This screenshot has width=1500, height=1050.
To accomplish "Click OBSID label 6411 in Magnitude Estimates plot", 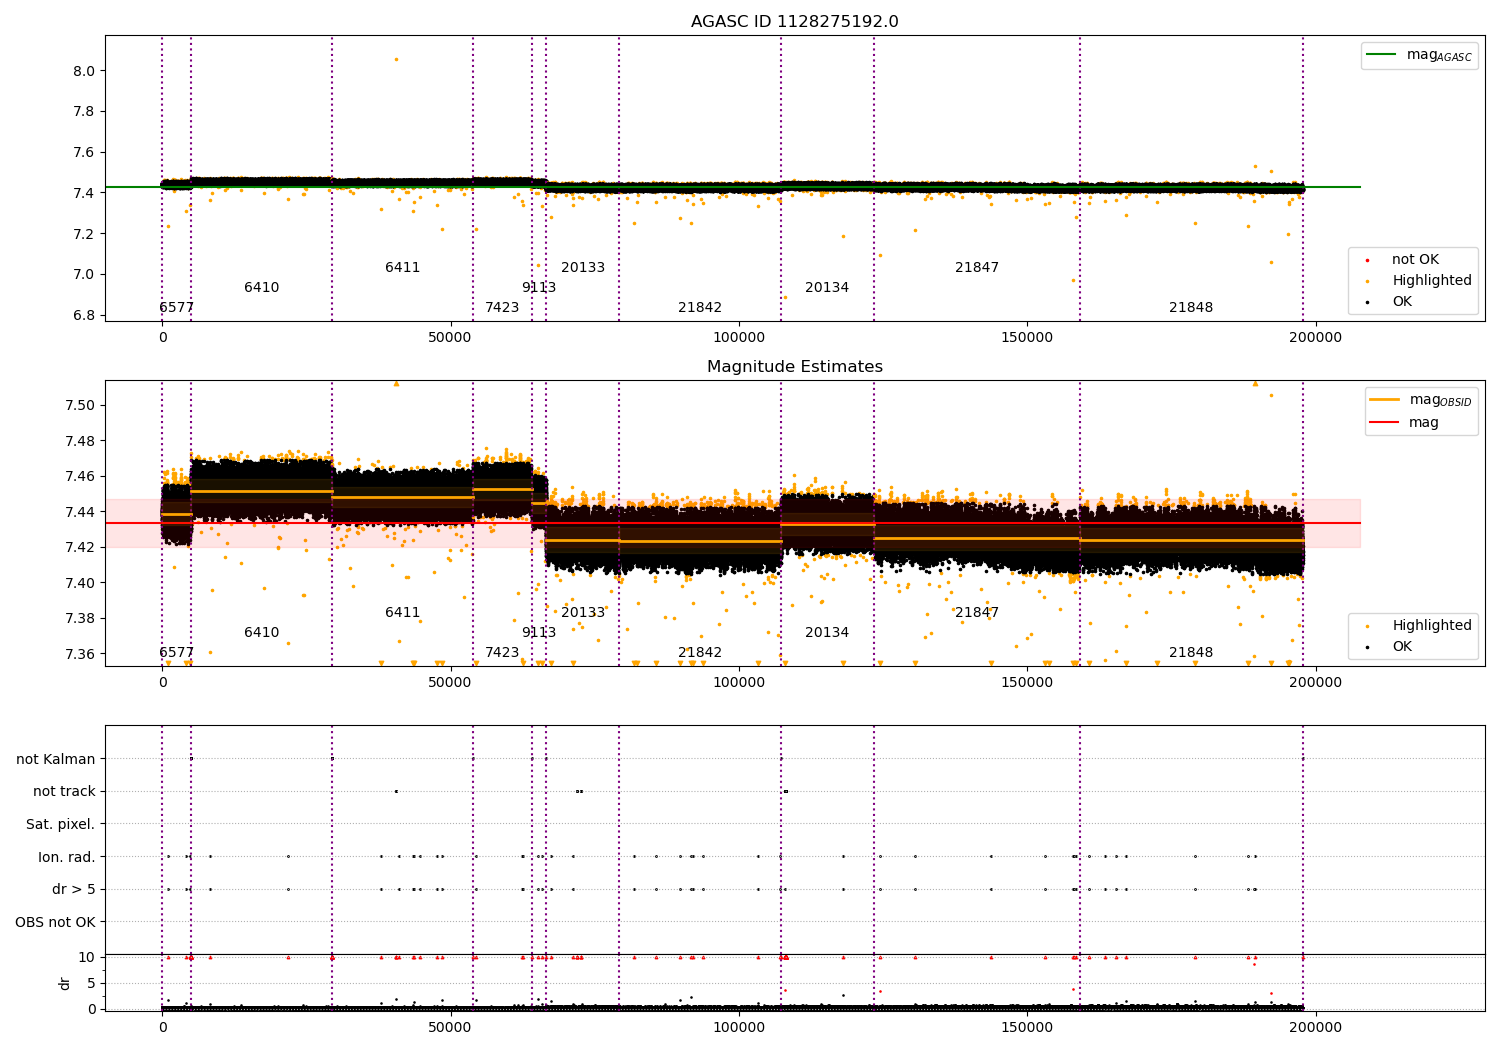I will pos(403,613).
